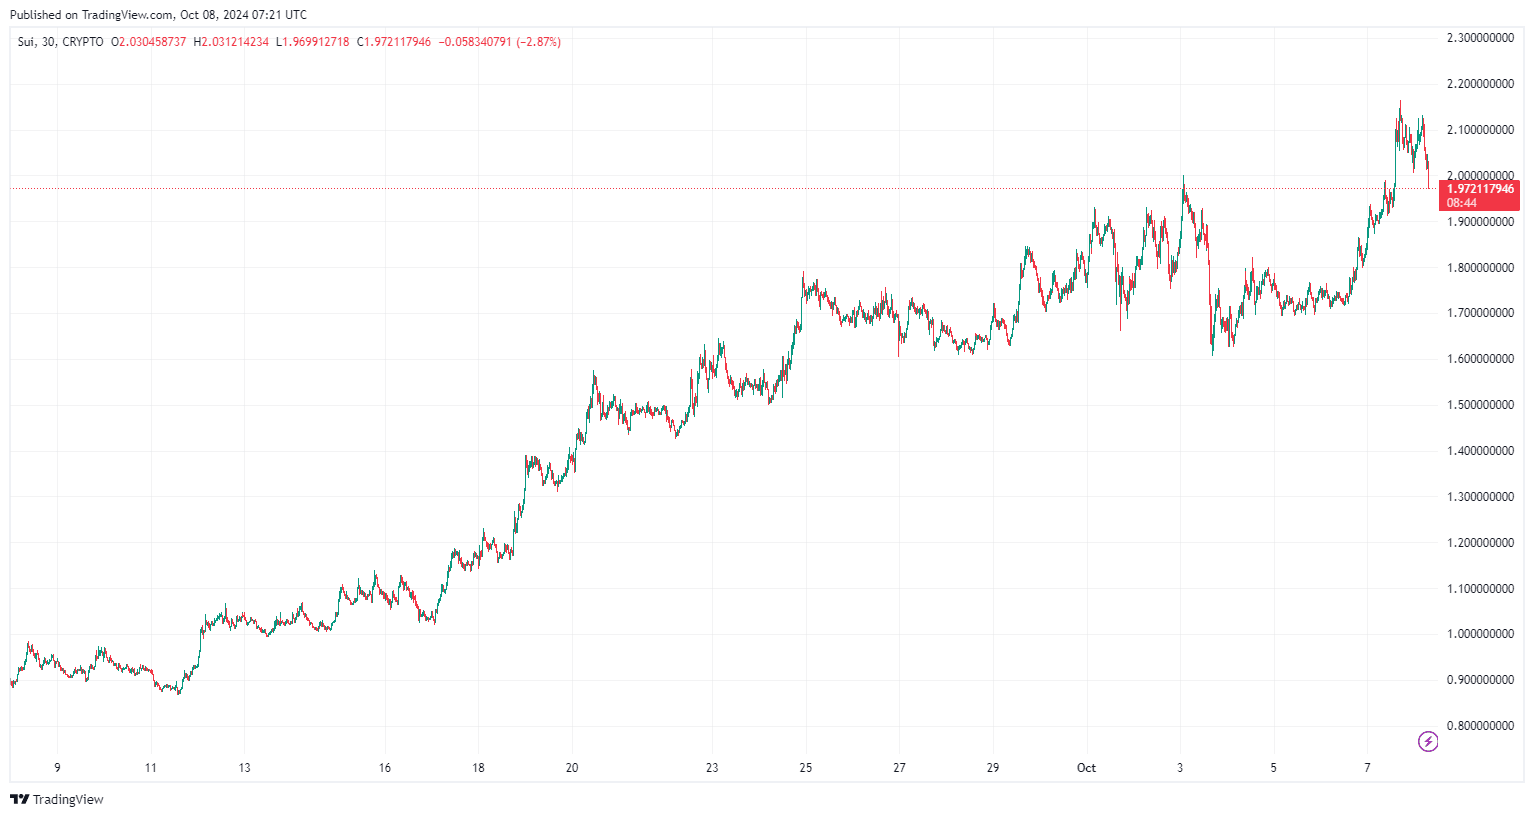The image size is (1534, 817).
Task: Click the 1.600000000 price axis label
Action: pos(1480,359)
